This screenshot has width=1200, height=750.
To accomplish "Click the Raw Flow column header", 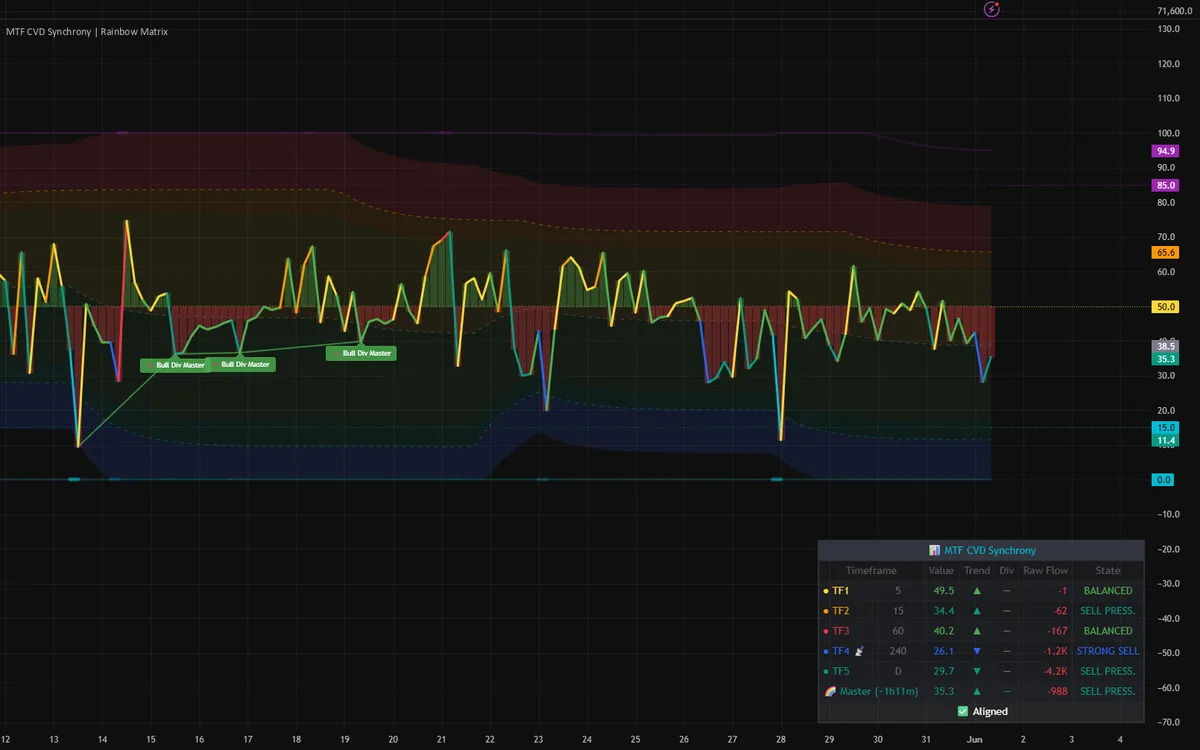I will (1045, 571).
